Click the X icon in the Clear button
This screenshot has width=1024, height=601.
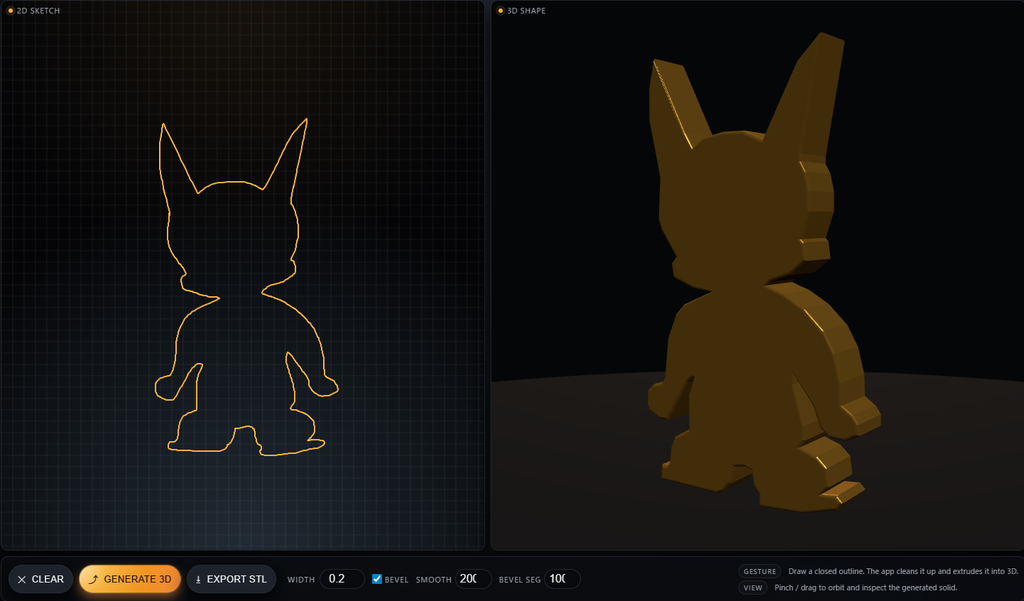pos(21,579)
